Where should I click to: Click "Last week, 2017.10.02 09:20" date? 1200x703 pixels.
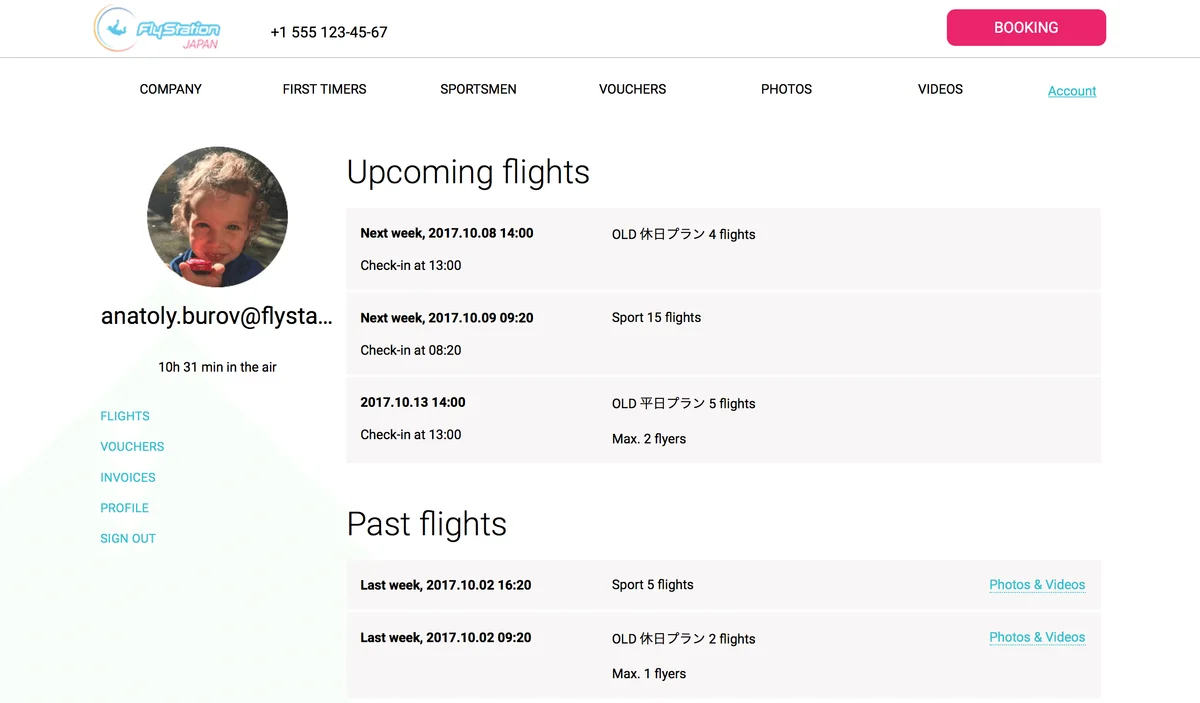pyautogui.click(x=446, y=637)
